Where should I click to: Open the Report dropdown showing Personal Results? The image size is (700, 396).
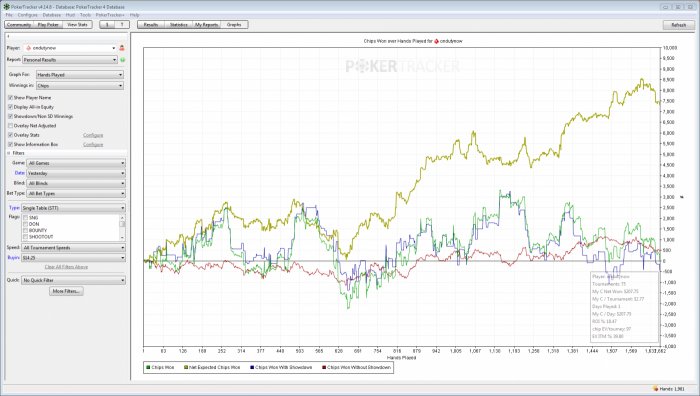click(70, 60)
